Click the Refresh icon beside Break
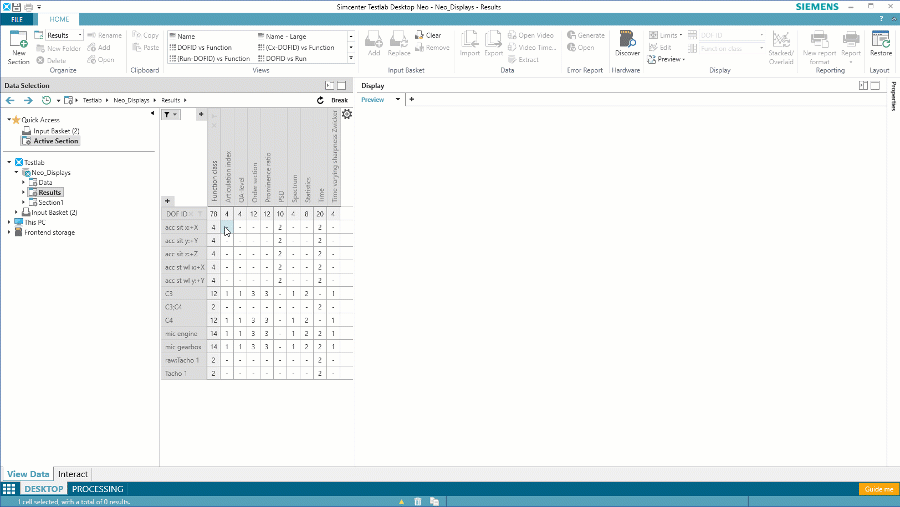 click(x=320, y=101)
